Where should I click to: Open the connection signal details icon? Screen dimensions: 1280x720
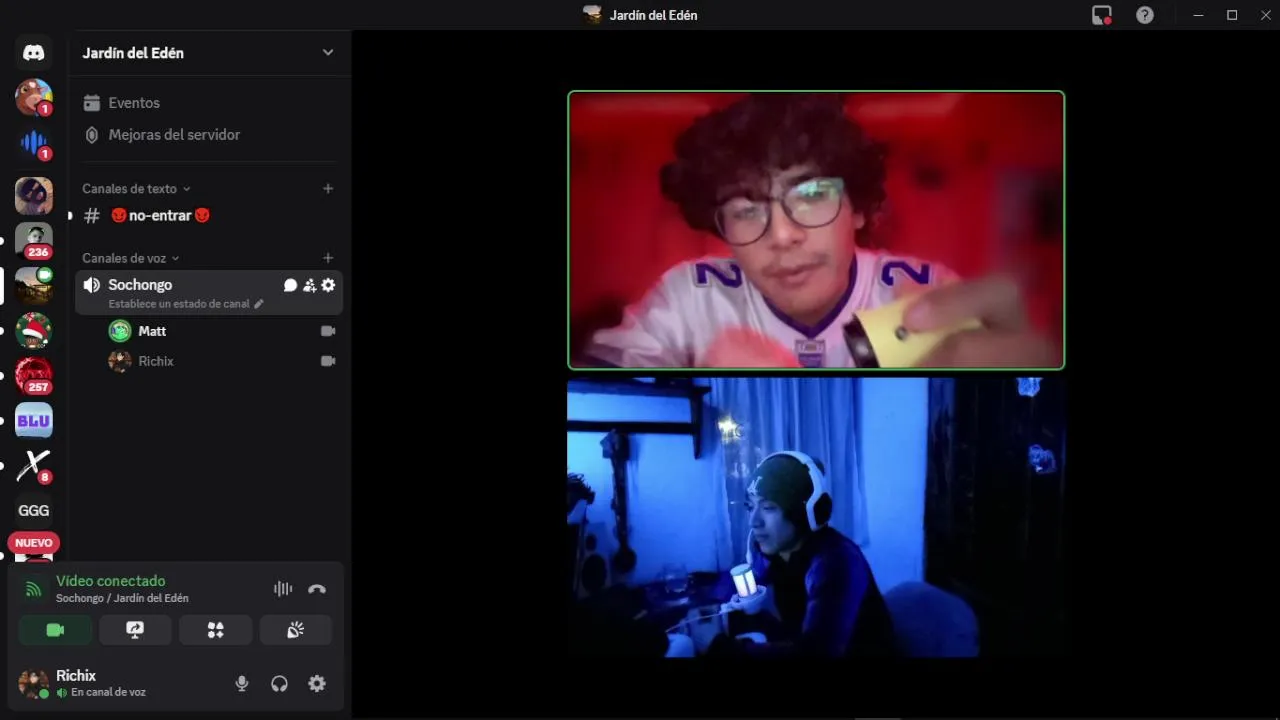click(34, 589)
